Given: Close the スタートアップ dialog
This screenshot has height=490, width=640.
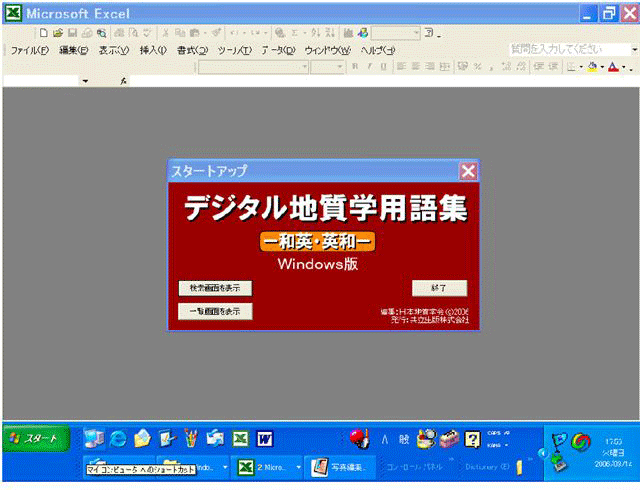Looking at the screenshot, I should pyautogui.click(x=468, y=171).
